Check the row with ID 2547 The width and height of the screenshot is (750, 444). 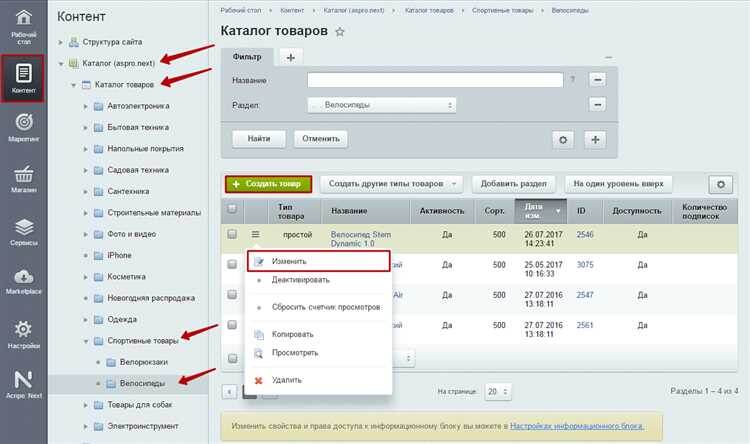click(232, 295)
